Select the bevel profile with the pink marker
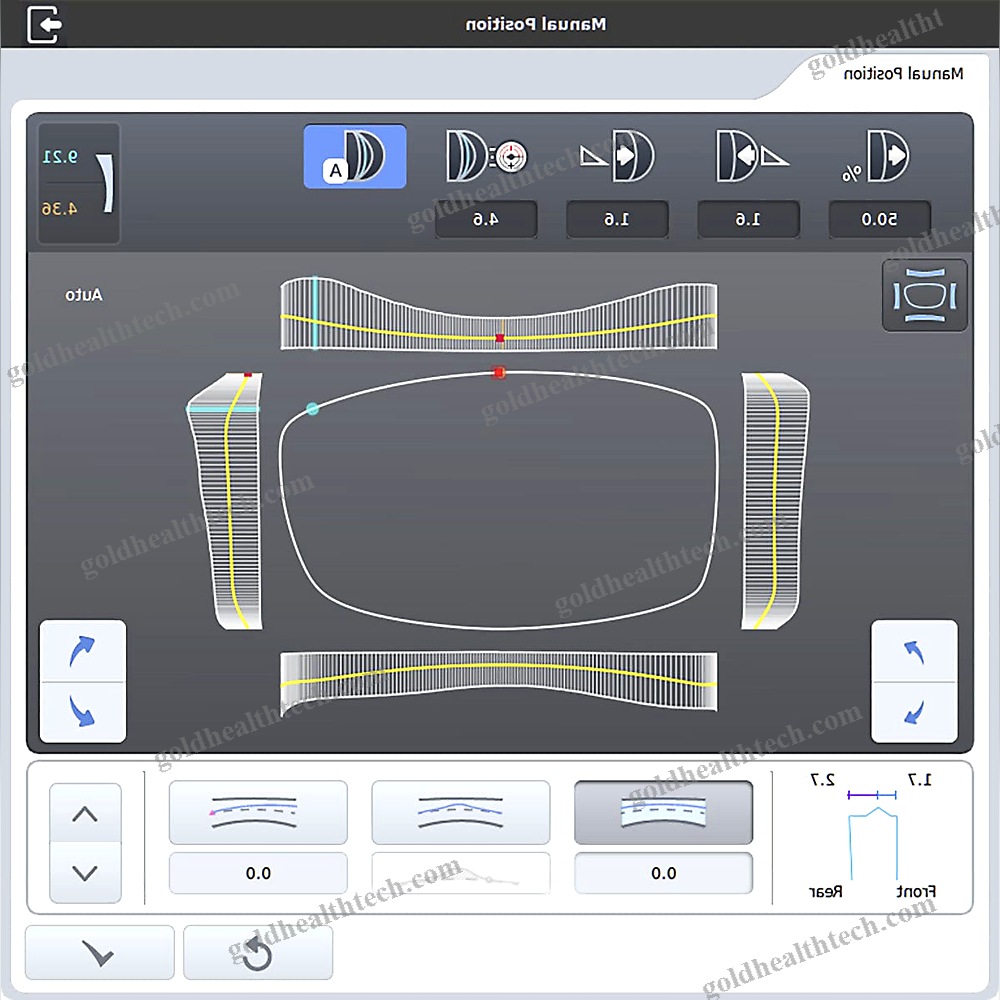1000x1000 pixels. point(258,812)
